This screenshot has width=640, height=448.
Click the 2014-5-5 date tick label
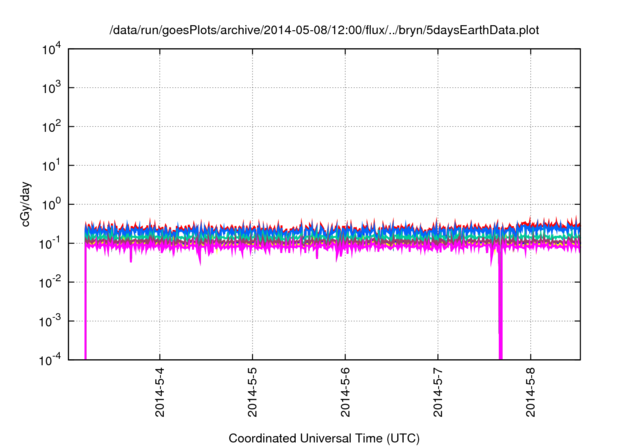pos(252,392)
